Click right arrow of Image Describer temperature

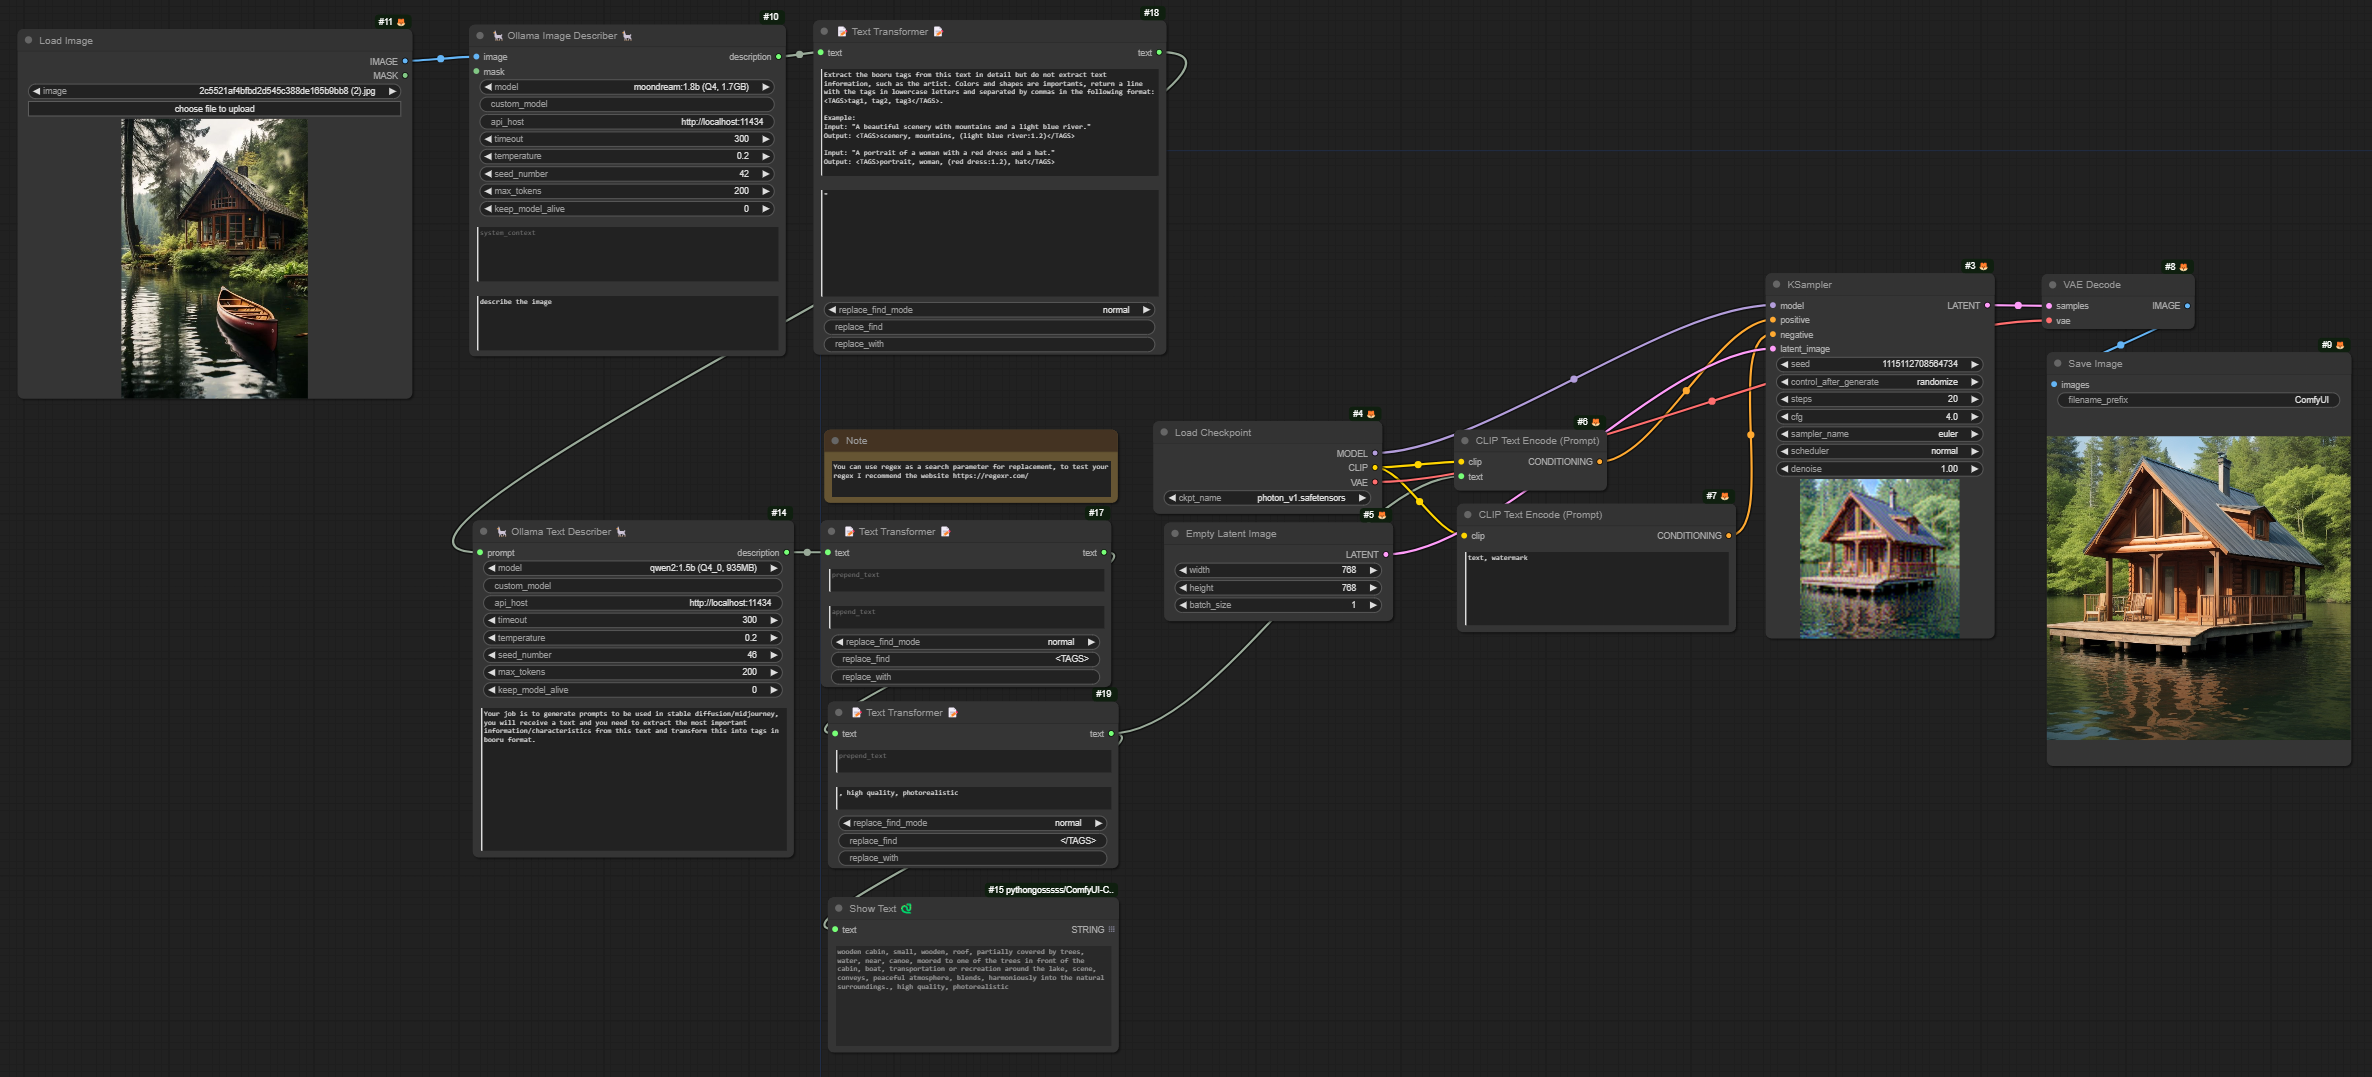[766, 156]
